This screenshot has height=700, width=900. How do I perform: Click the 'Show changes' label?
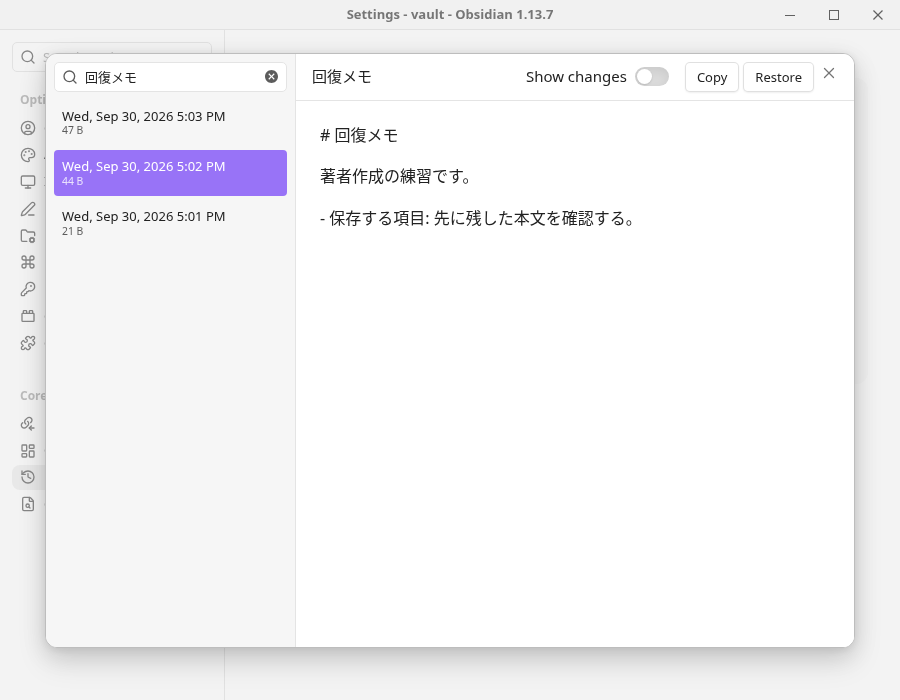pos(576,77)
